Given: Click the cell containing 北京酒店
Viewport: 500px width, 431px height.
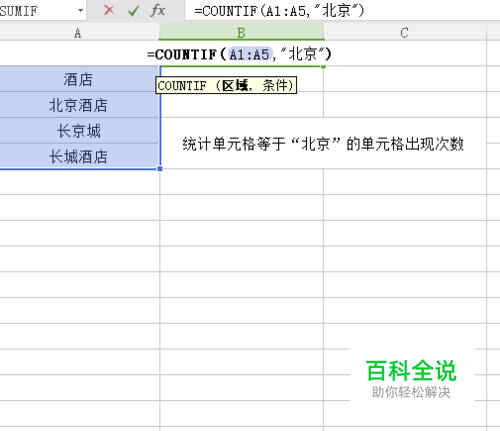Looking at the screenshot, I should pos(79,105).
